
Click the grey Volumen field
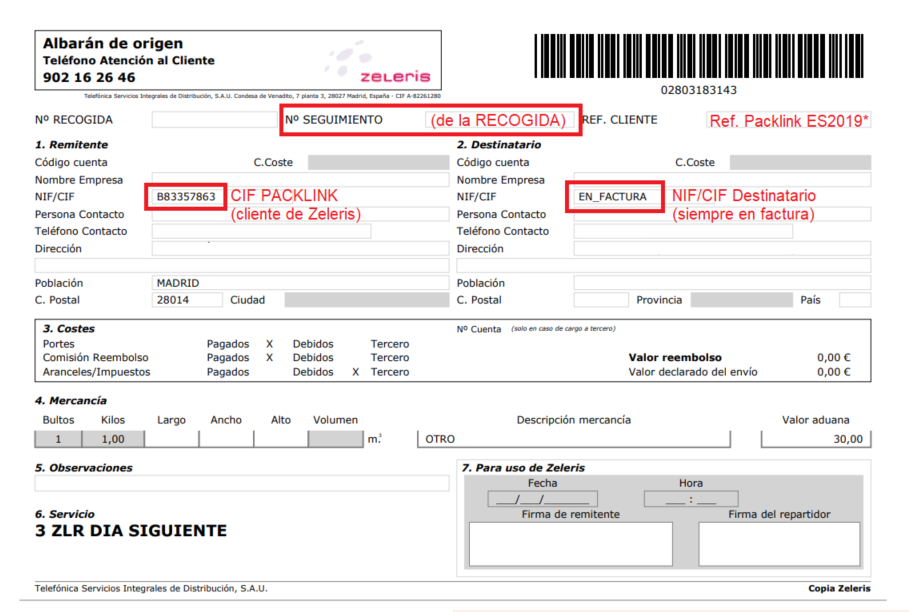coord(336,439)
